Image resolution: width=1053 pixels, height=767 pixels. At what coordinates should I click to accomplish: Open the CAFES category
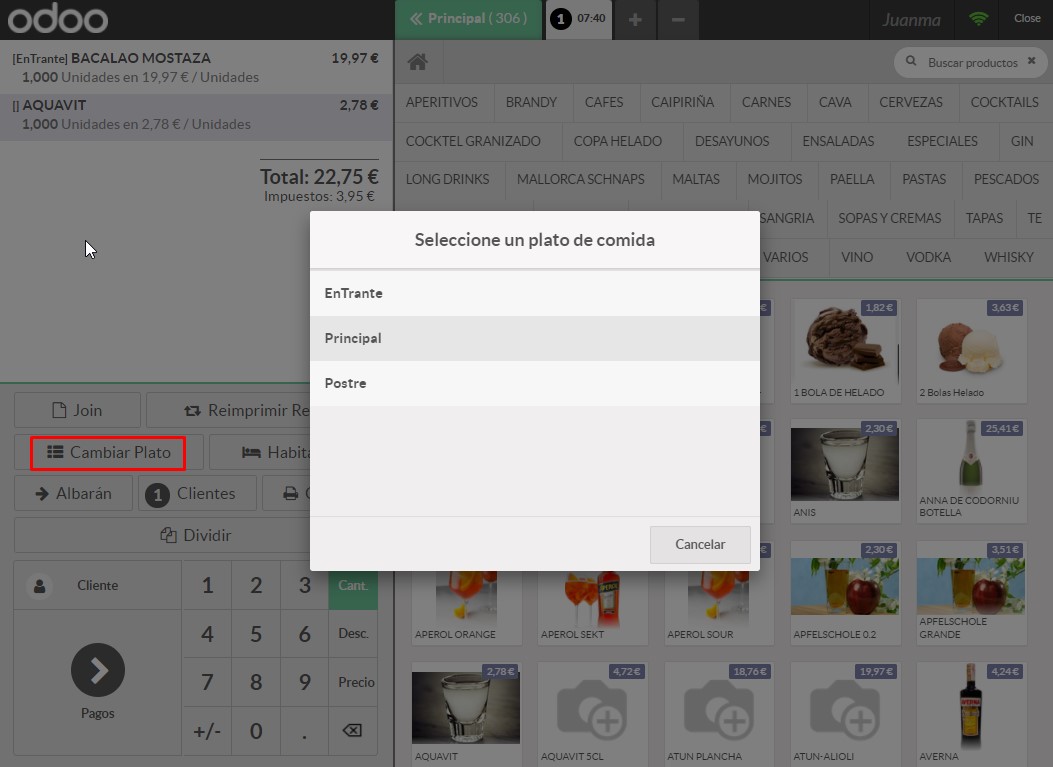coord(604,102)
